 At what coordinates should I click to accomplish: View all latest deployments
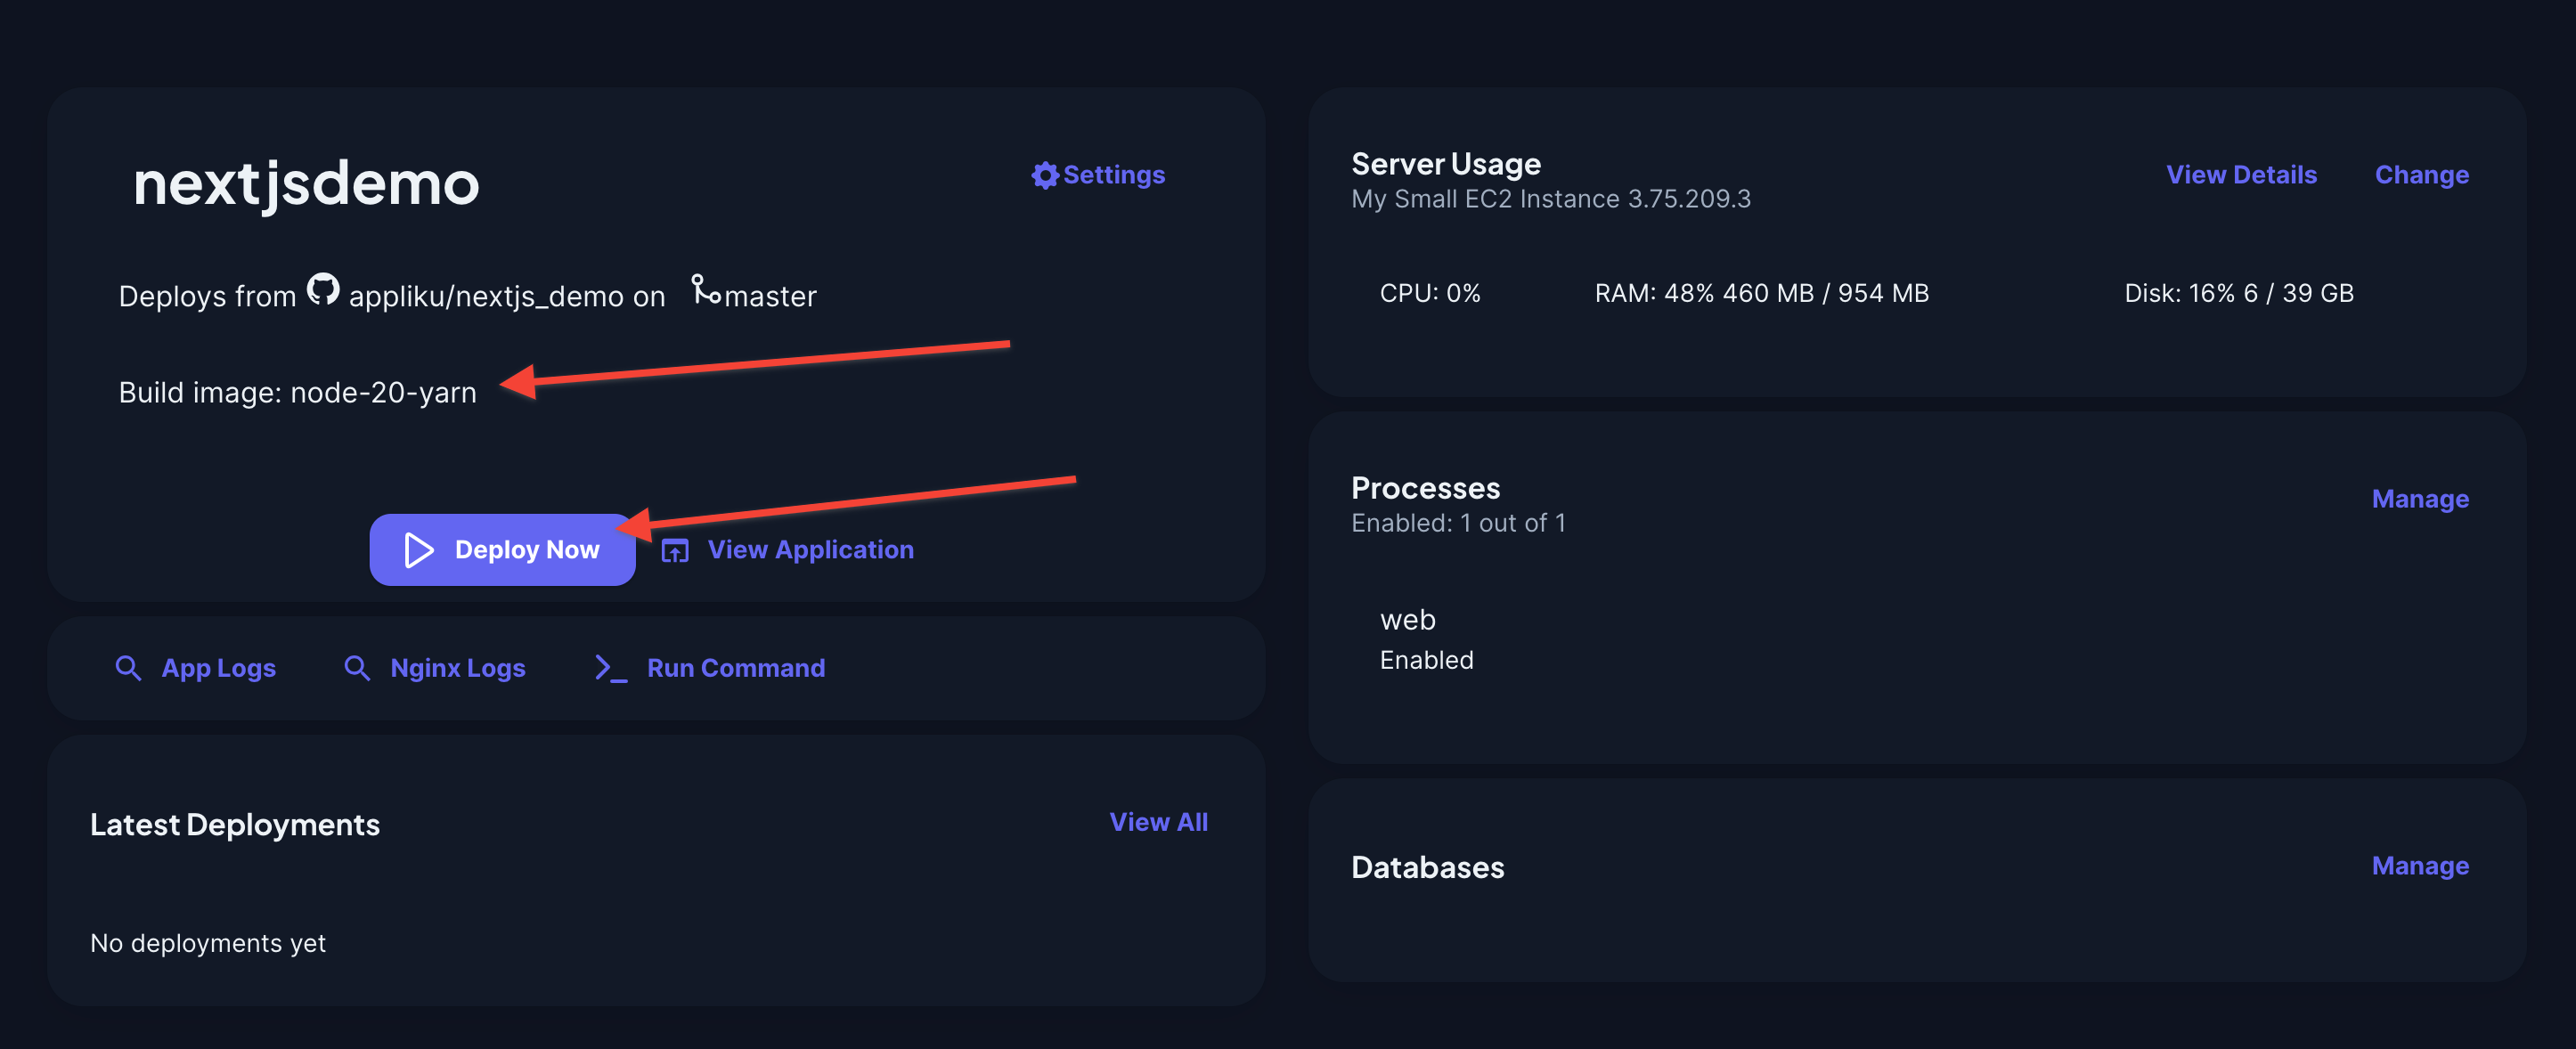pyautogui.click(x=1158, y=822)
